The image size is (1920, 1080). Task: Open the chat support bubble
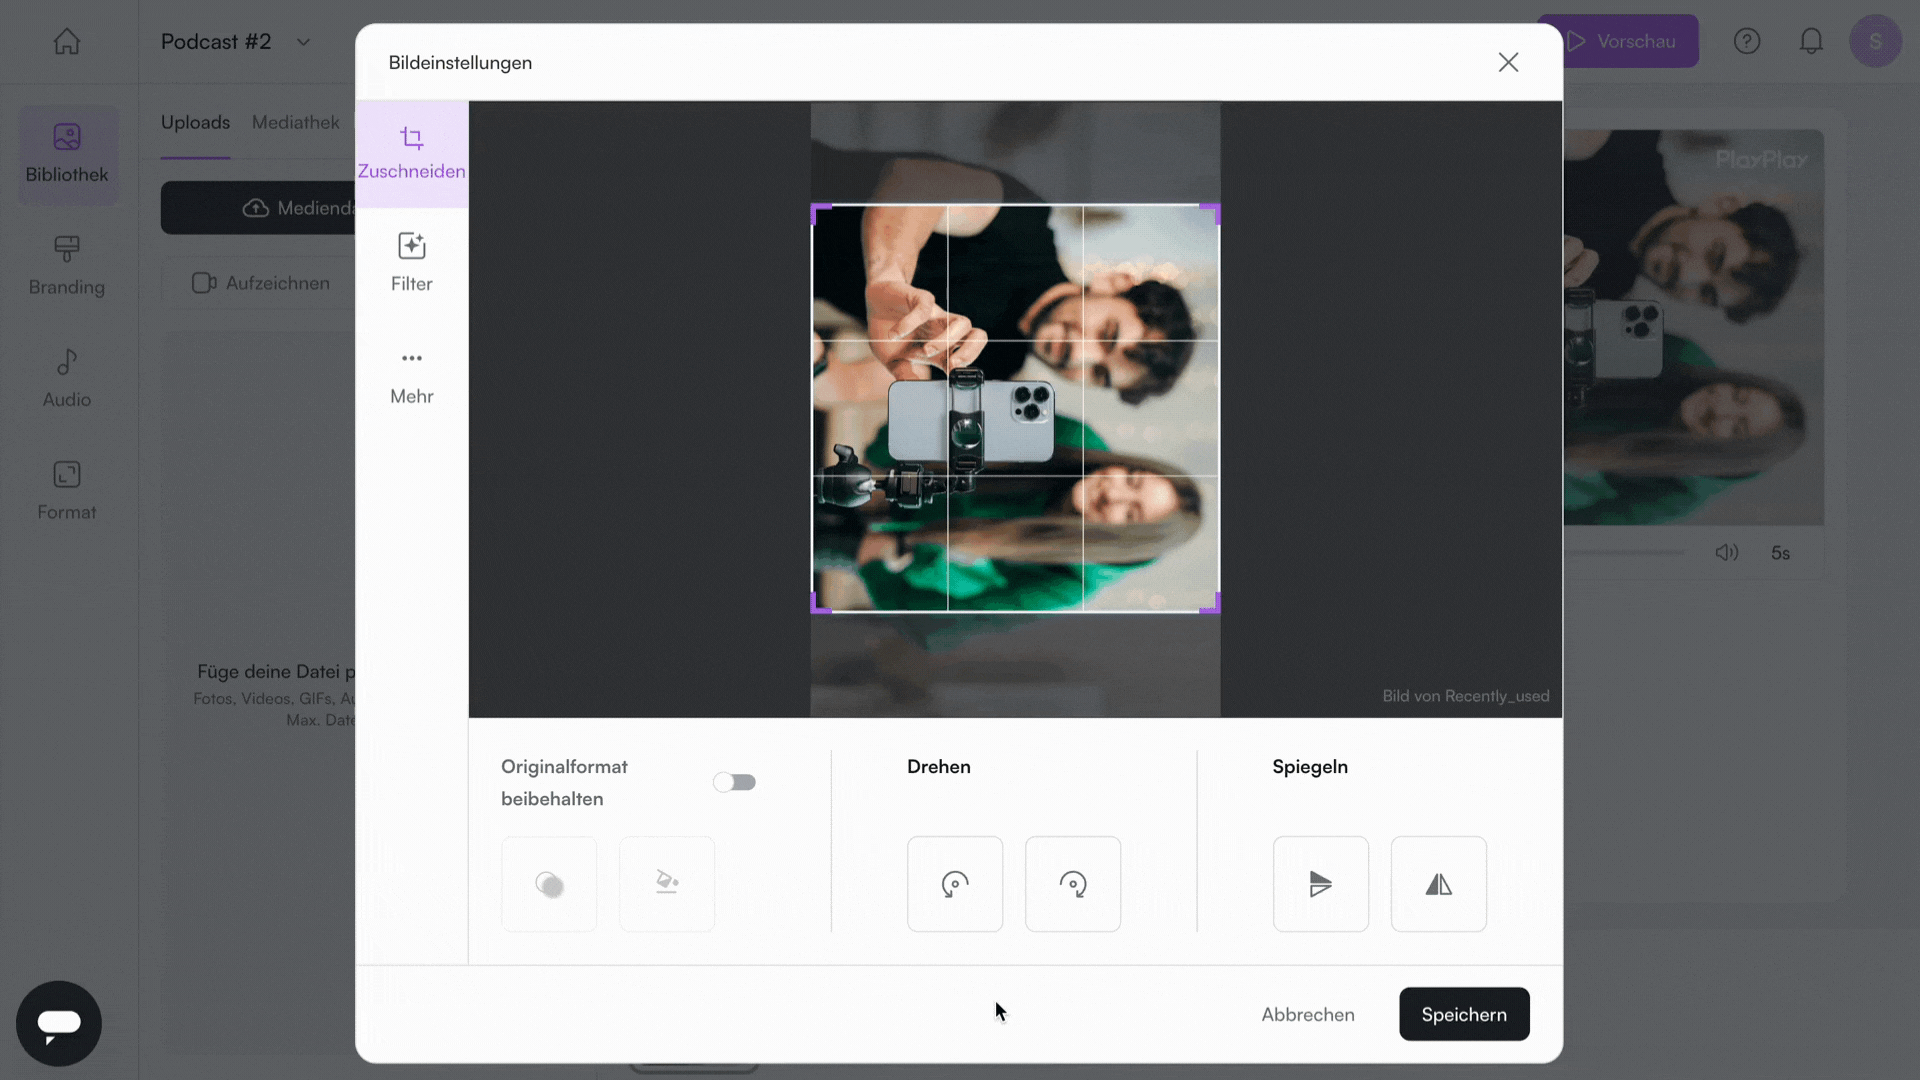(59, 1023)
